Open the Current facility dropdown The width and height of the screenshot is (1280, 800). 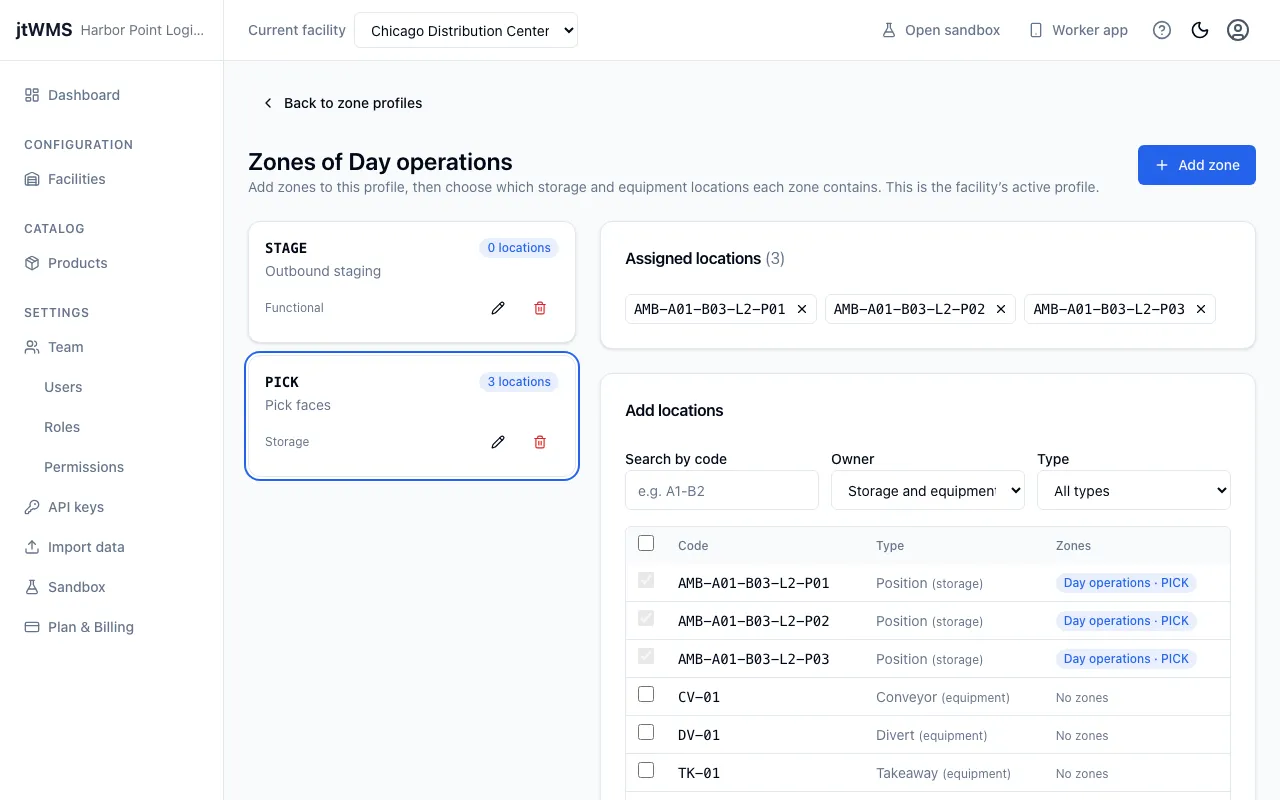(x=466, y=30)
